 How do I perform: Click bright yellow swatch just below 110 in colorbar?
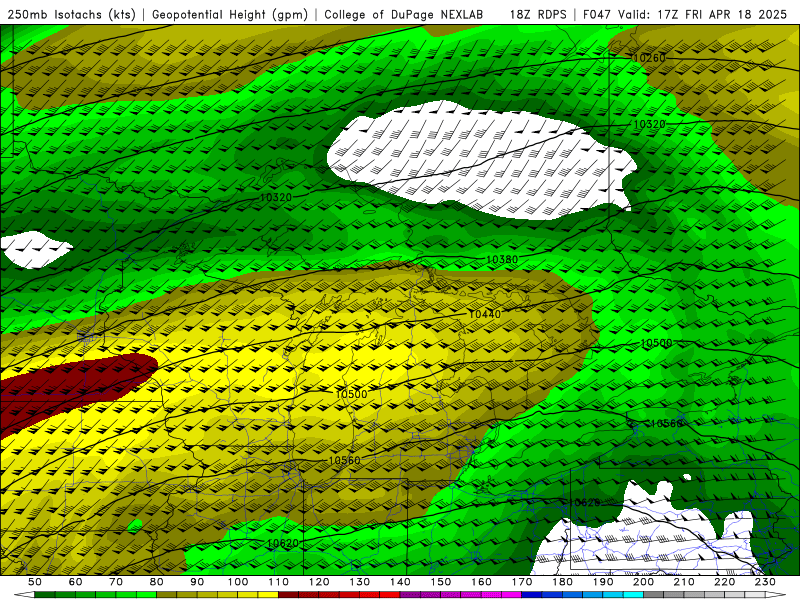click(268, 595)
